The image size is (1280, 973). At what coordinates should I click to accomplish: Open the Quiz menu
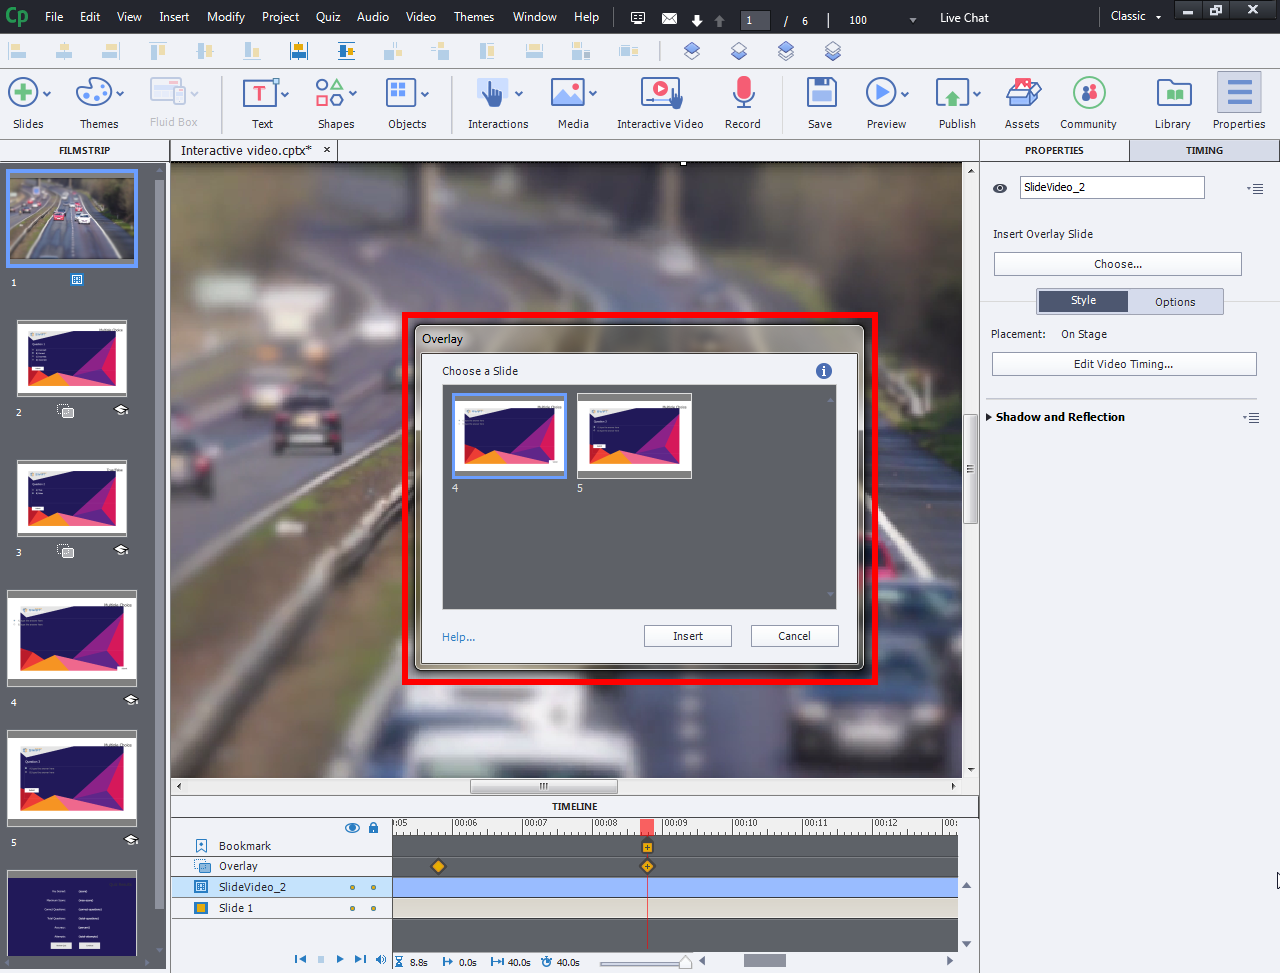tap(328, 17)
